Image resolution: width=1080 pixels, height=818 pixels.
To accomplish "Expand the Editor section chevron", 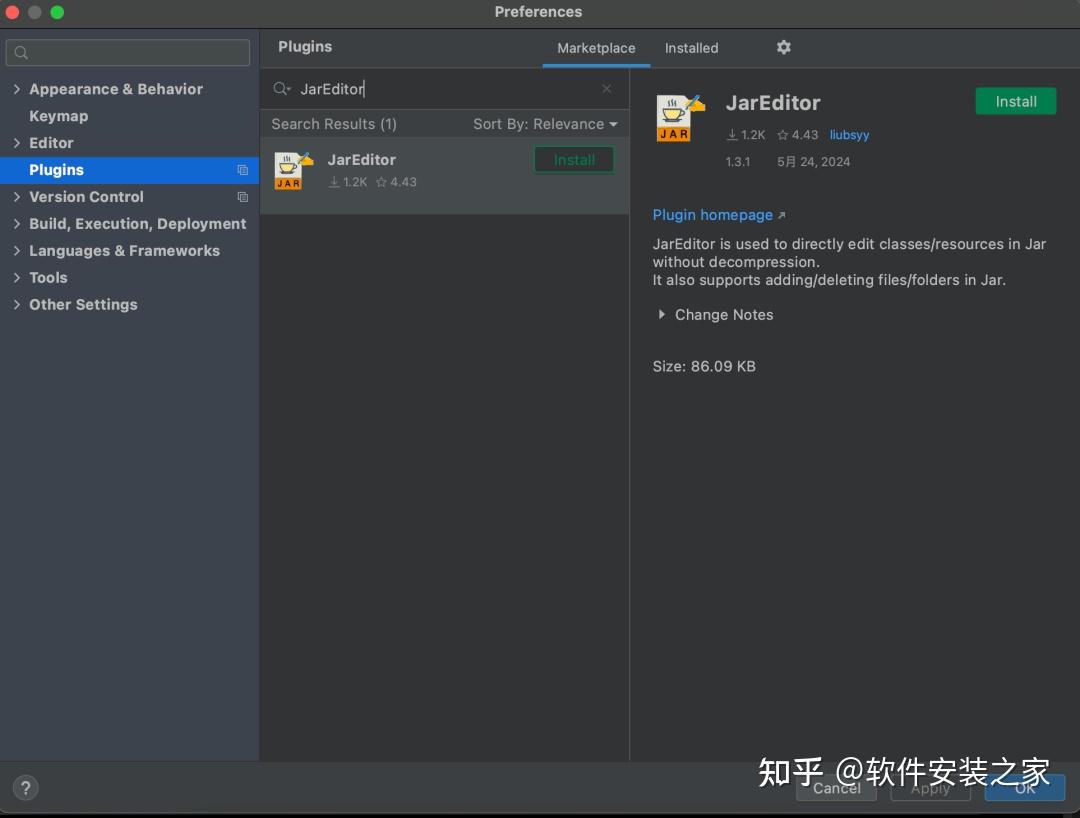I will click(x=17, y=143).
